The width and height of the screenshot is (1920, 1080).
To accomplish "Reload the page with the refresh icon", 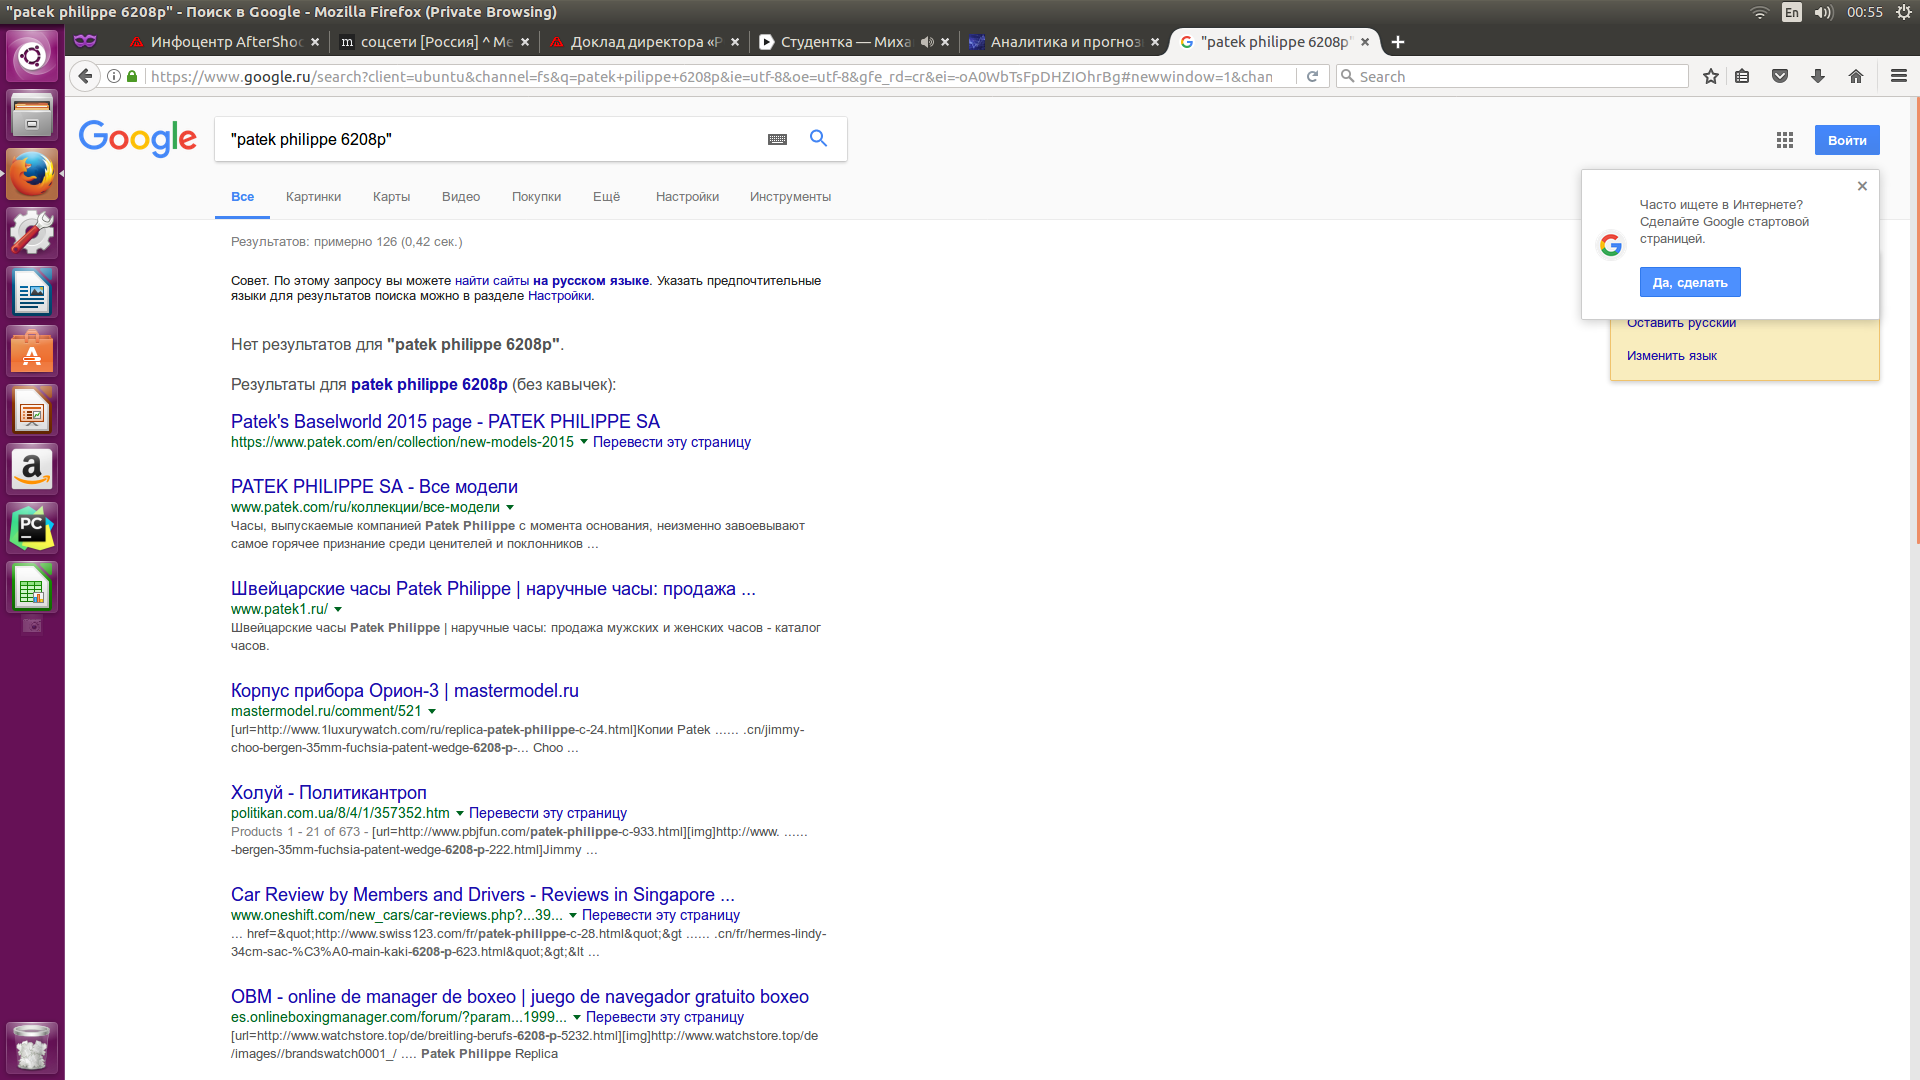I will pyautogui.click(x=1312, y=77).
